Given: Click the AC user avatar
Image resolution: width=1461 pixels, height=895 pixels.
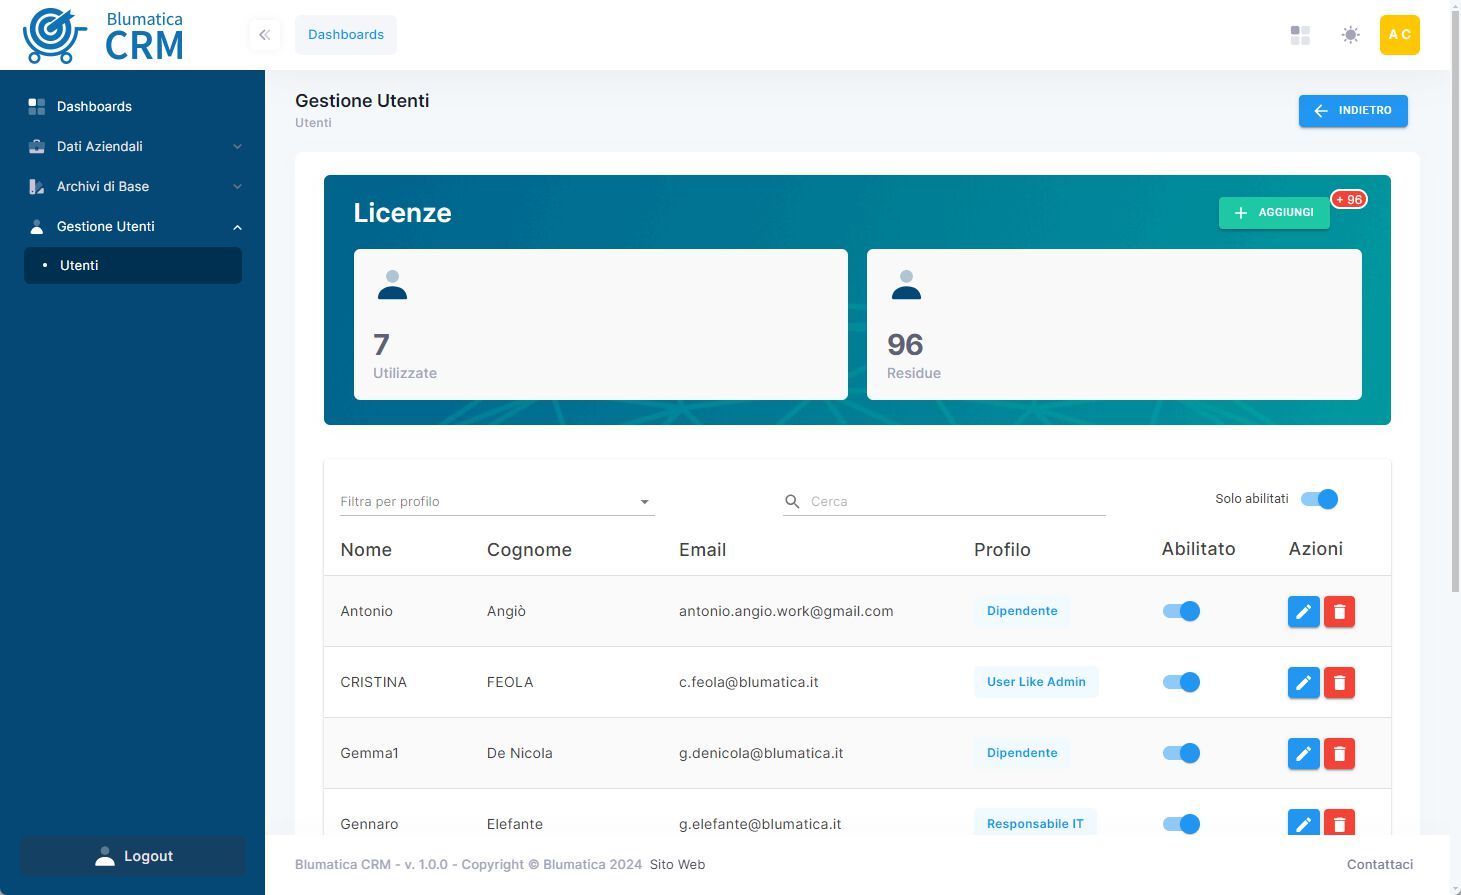Looking at the screenshot, I should 1399,35.
